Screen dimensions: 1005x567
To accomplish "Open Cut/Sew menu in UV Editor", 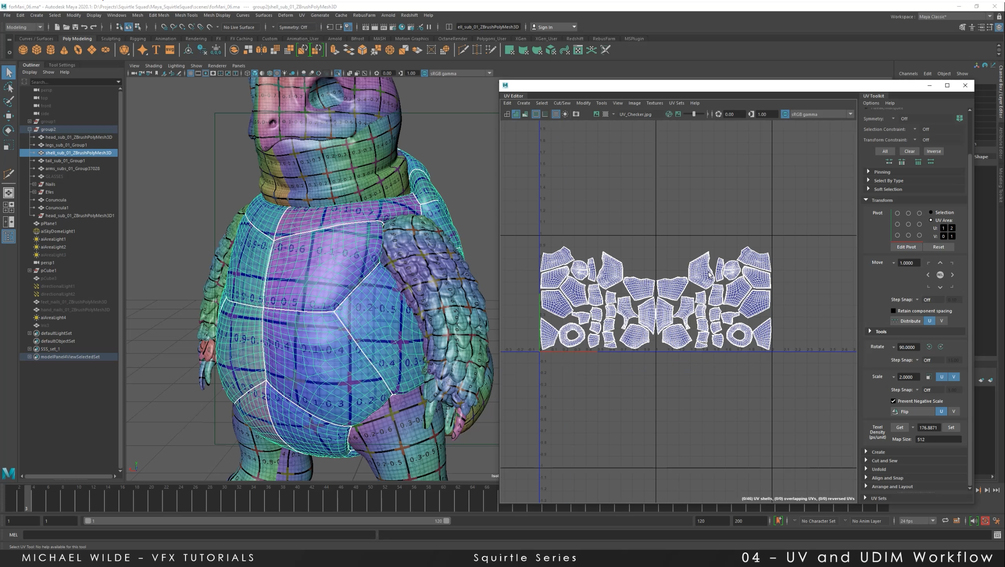I will tap(562, 103).
